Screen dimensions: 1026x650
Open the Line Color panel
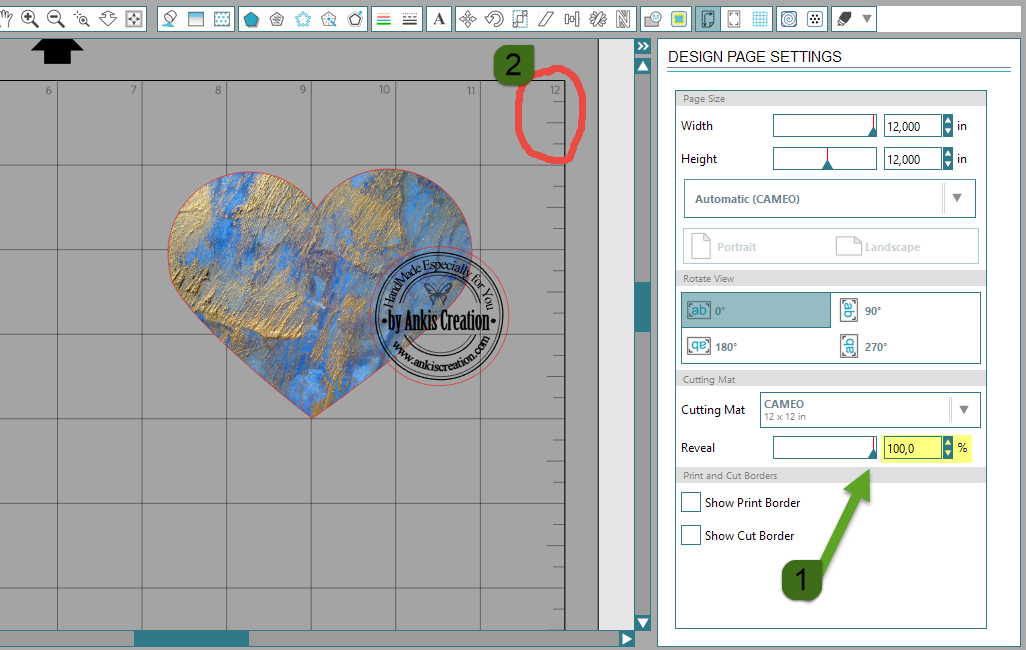tap(384, 19)
